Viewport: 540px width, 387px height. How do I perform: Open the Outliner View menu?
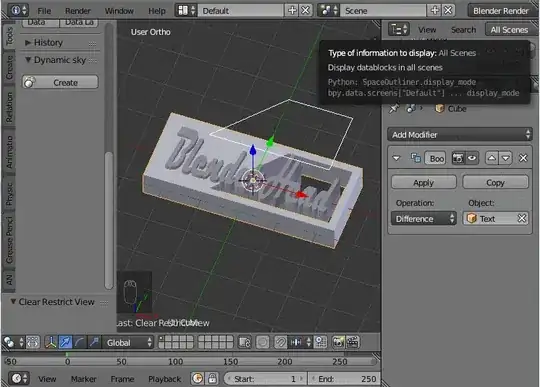(427, 30)
